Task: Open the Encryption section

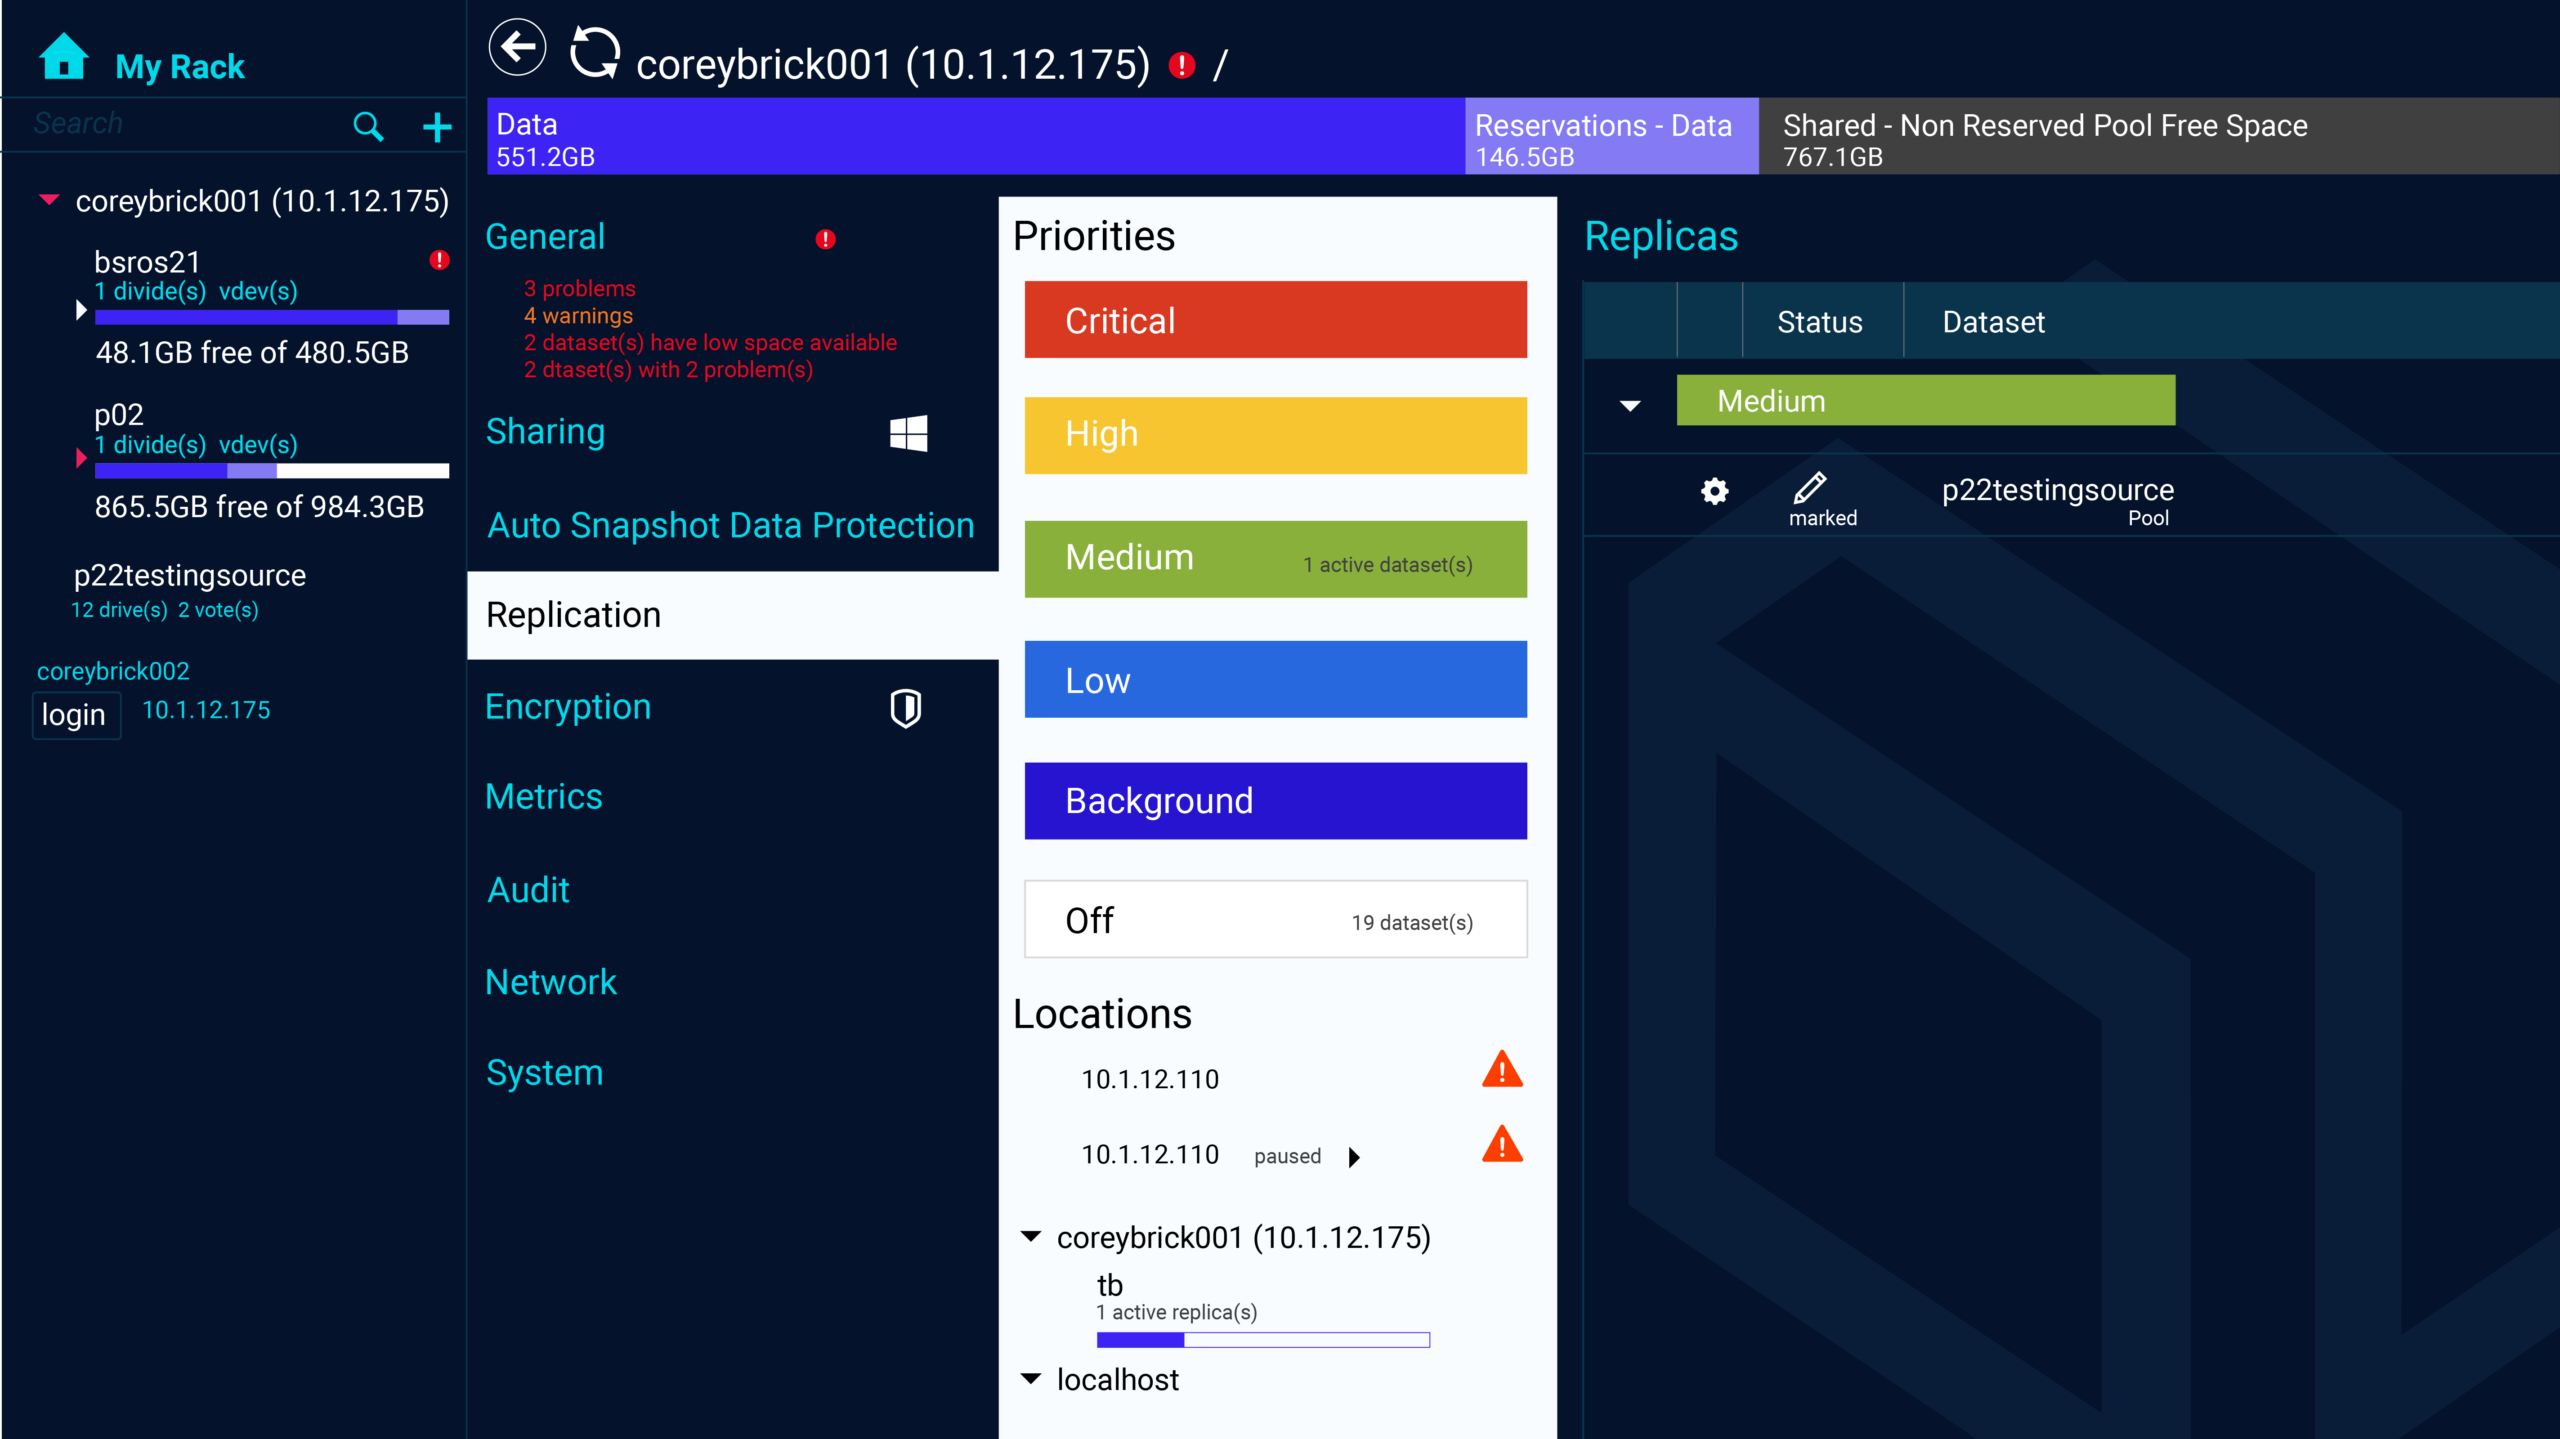Action: click(568, 707)
